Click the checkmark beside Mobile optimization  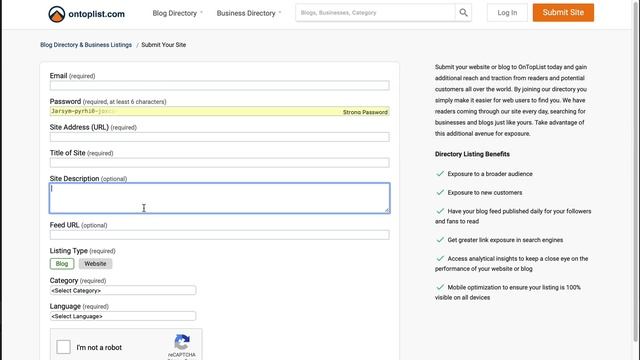[x=440, y=287]
